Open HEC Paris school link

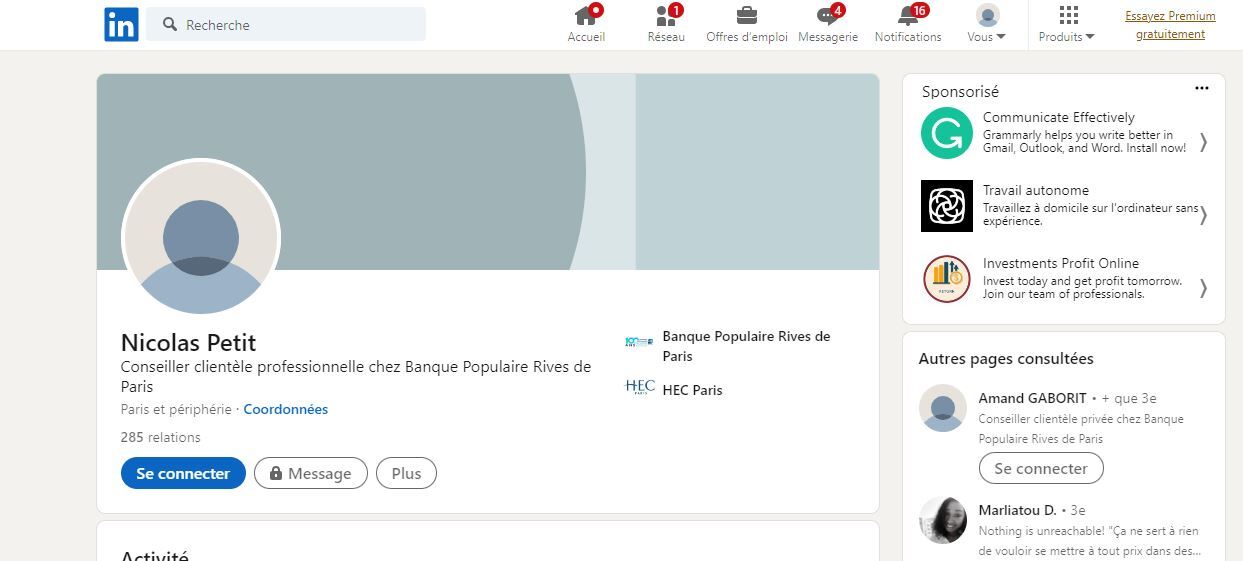pos(692,390)
